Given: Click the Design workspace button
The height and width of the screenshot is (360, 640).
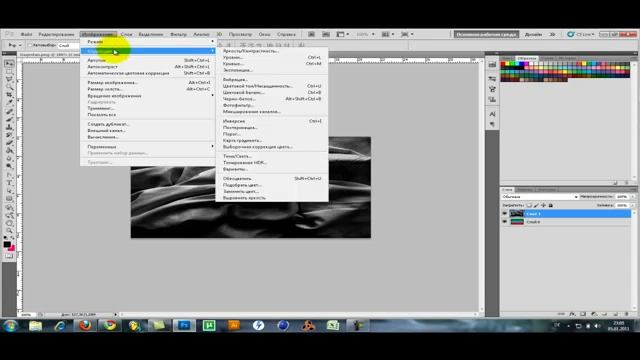Looking at the screenshot, I should [533, 34].
